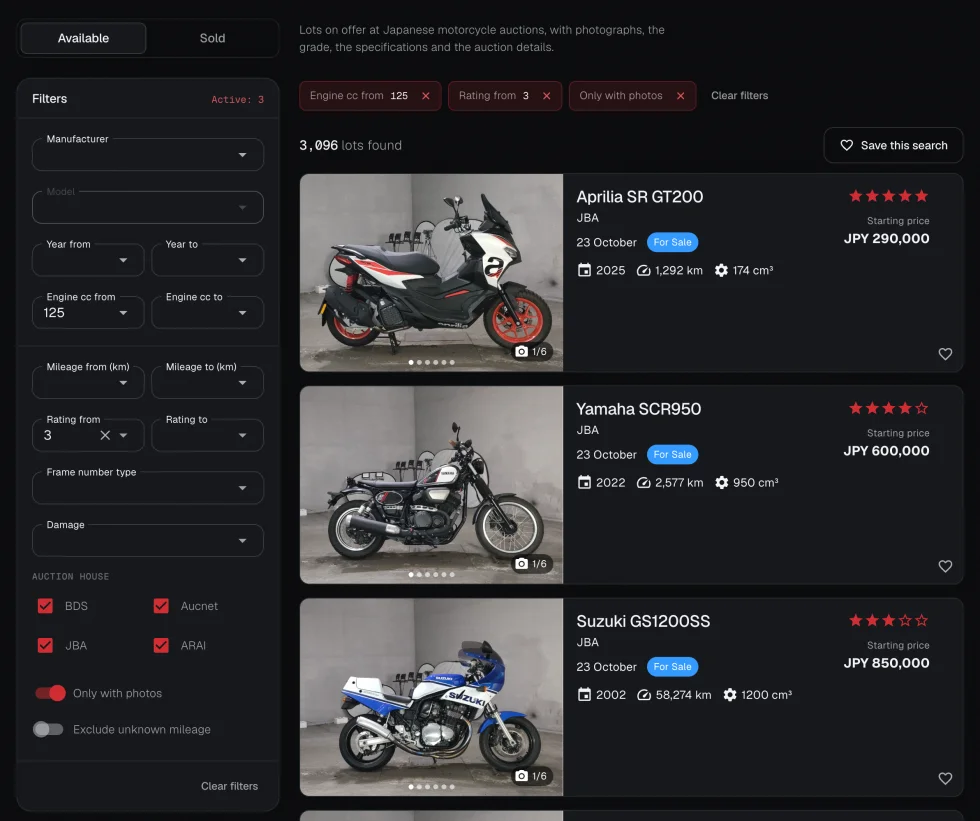Viewport: 980px width, 821px height.
Task: Open the Engine cc from dropdown
Action: [x=88, y=312]
